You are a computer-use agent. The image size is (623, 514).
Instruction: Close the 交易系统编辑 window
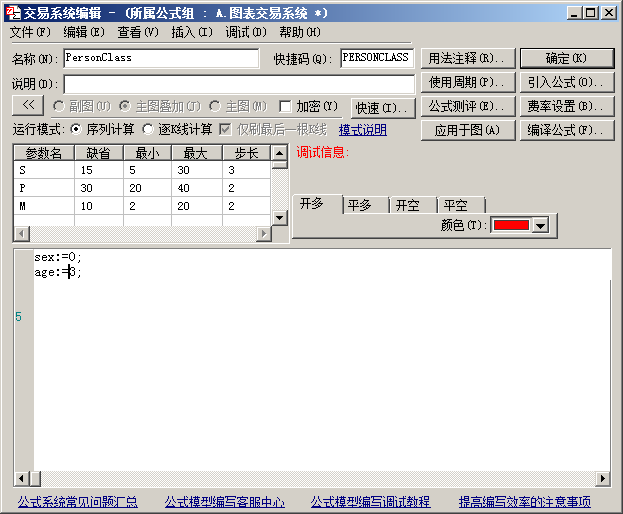point(609,13)
